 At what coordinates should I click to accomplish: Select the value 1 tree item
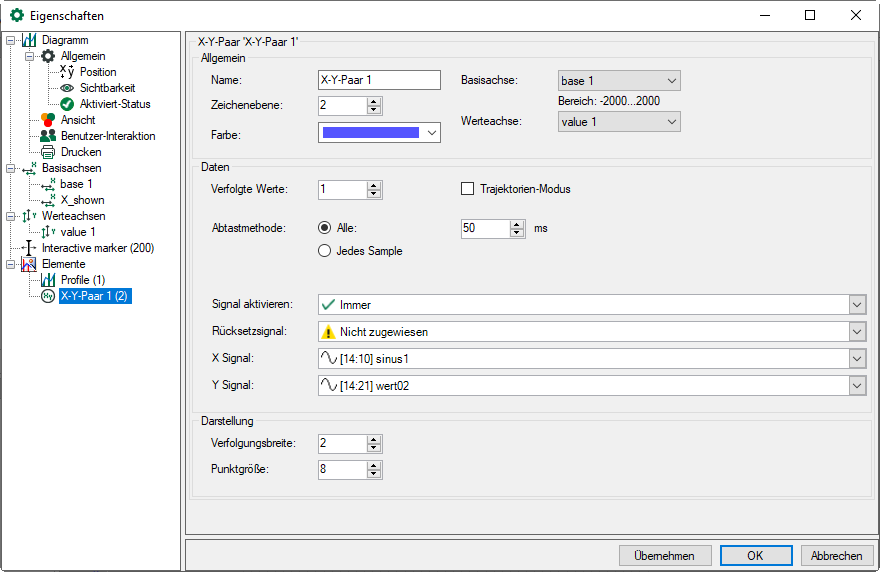(x=78, y=232)
